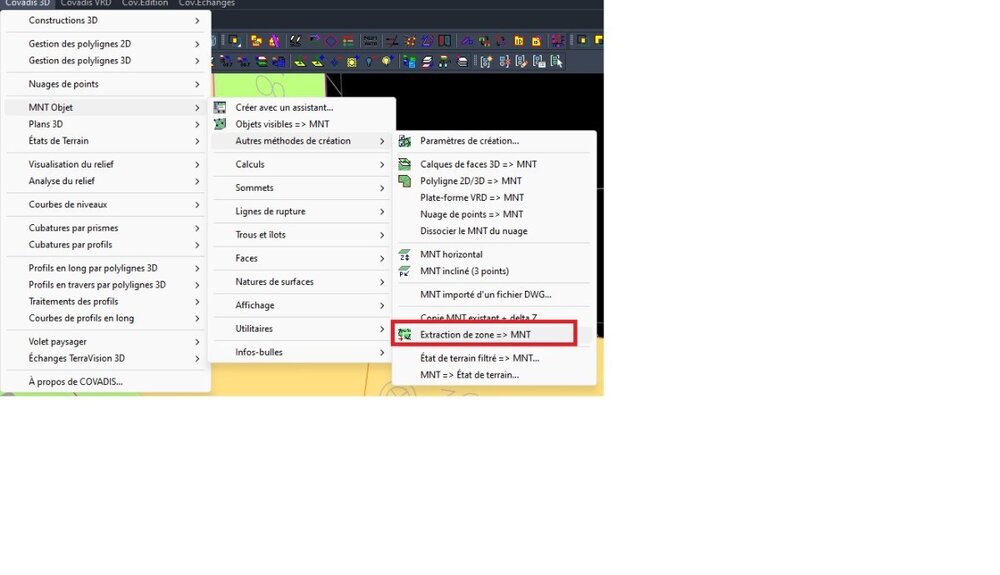Click the Paramètres de création icon
Screen dimensions: 1000x575
point(404,141)
